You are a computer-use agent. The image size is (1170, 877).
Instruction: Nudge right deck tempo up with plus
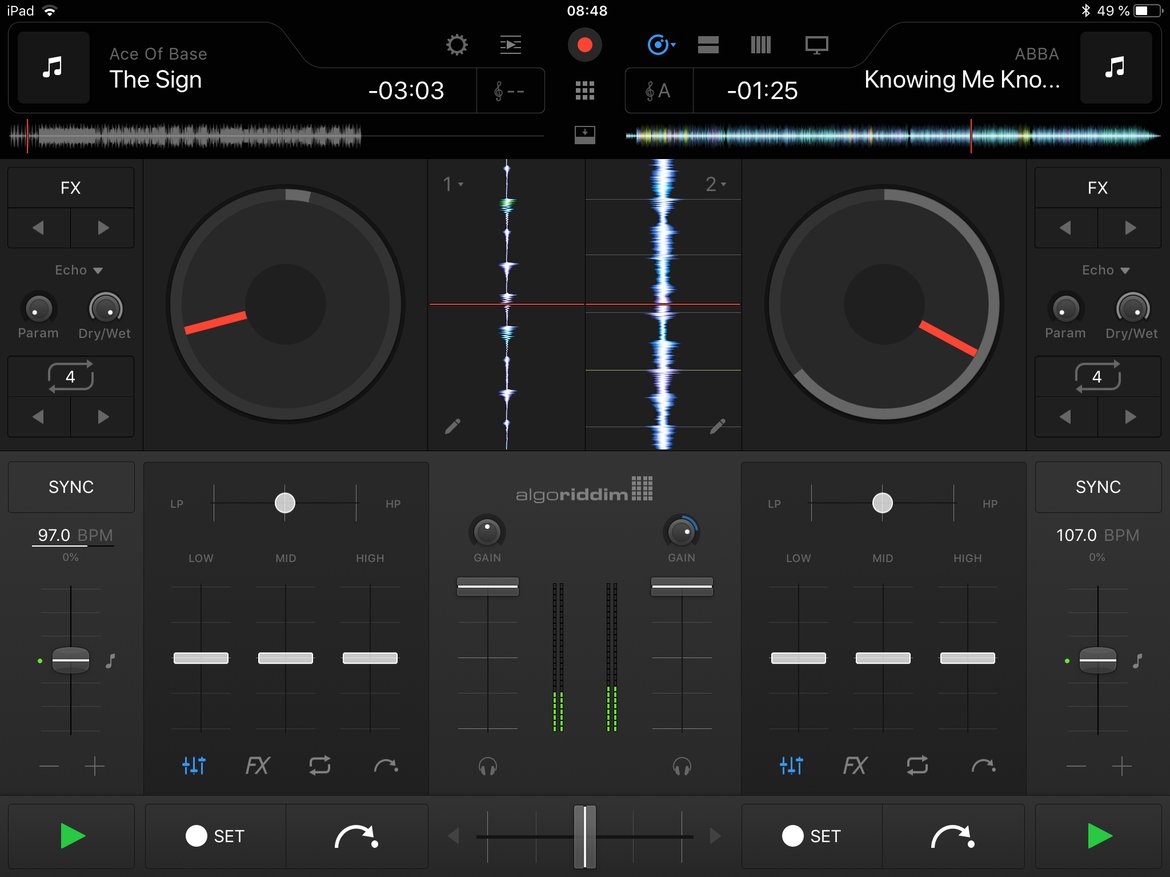[1122, 766]
